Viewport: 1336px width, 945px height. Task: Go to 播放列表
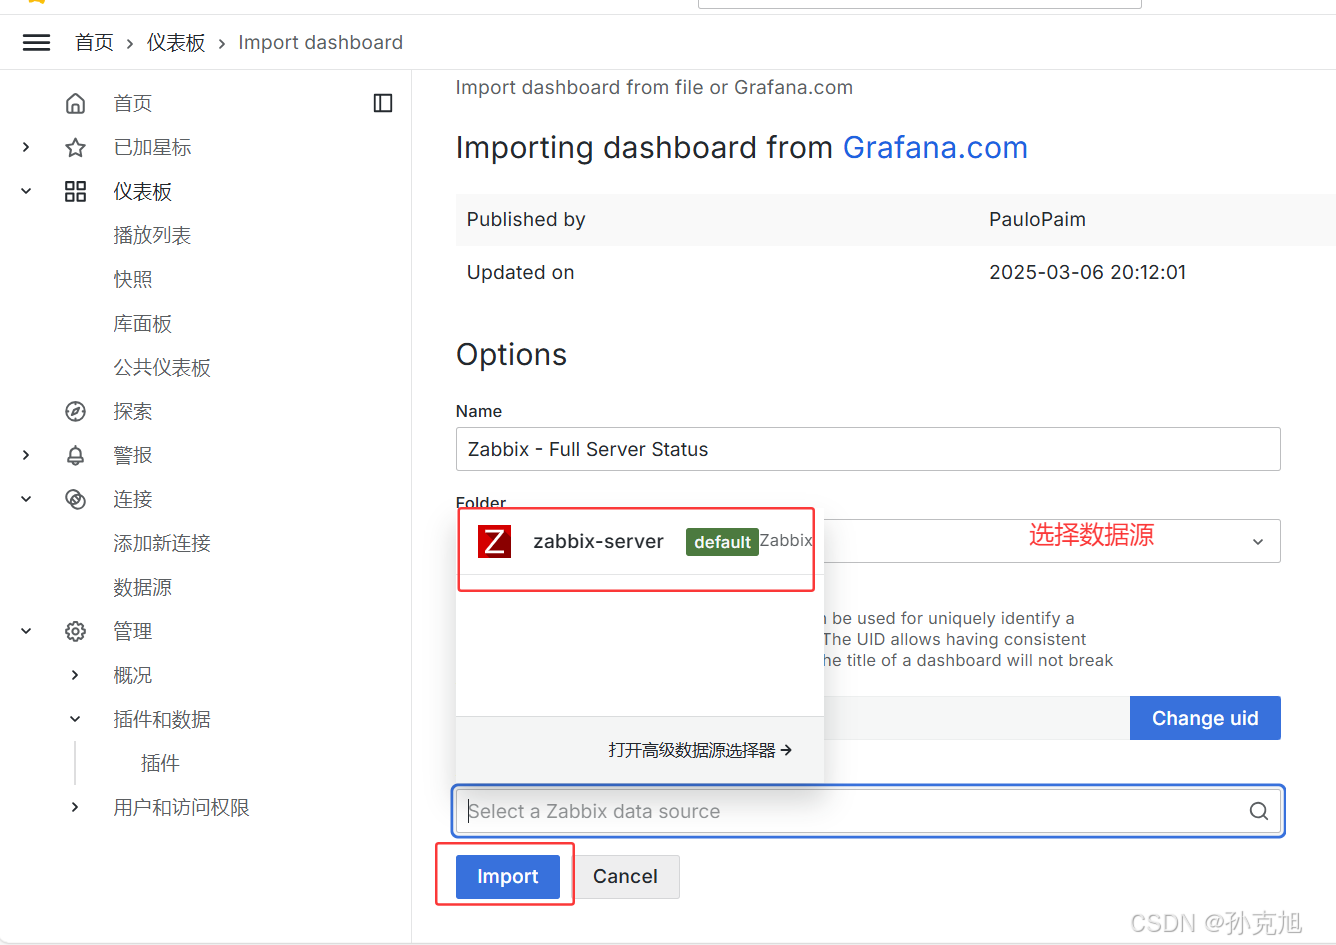[152, 235]
